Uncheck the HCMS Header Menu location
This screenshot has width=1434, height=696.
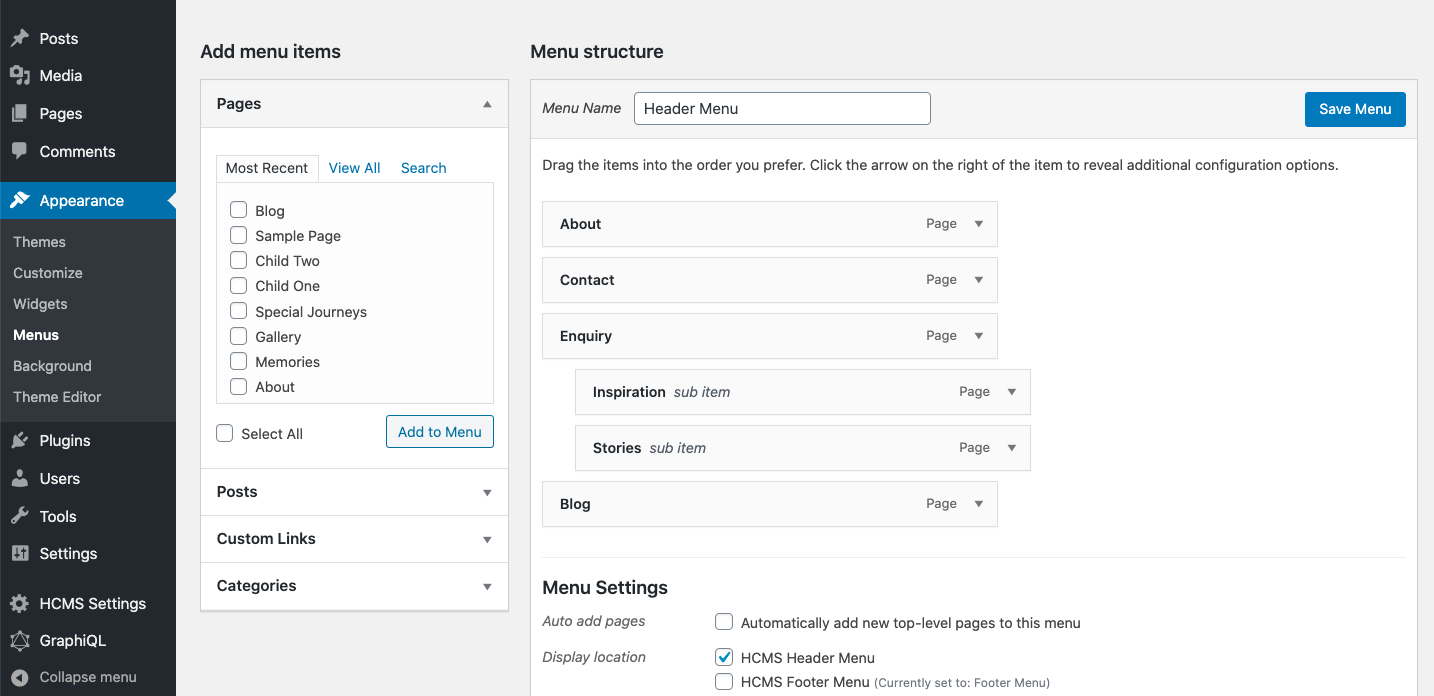click(724, 657)
